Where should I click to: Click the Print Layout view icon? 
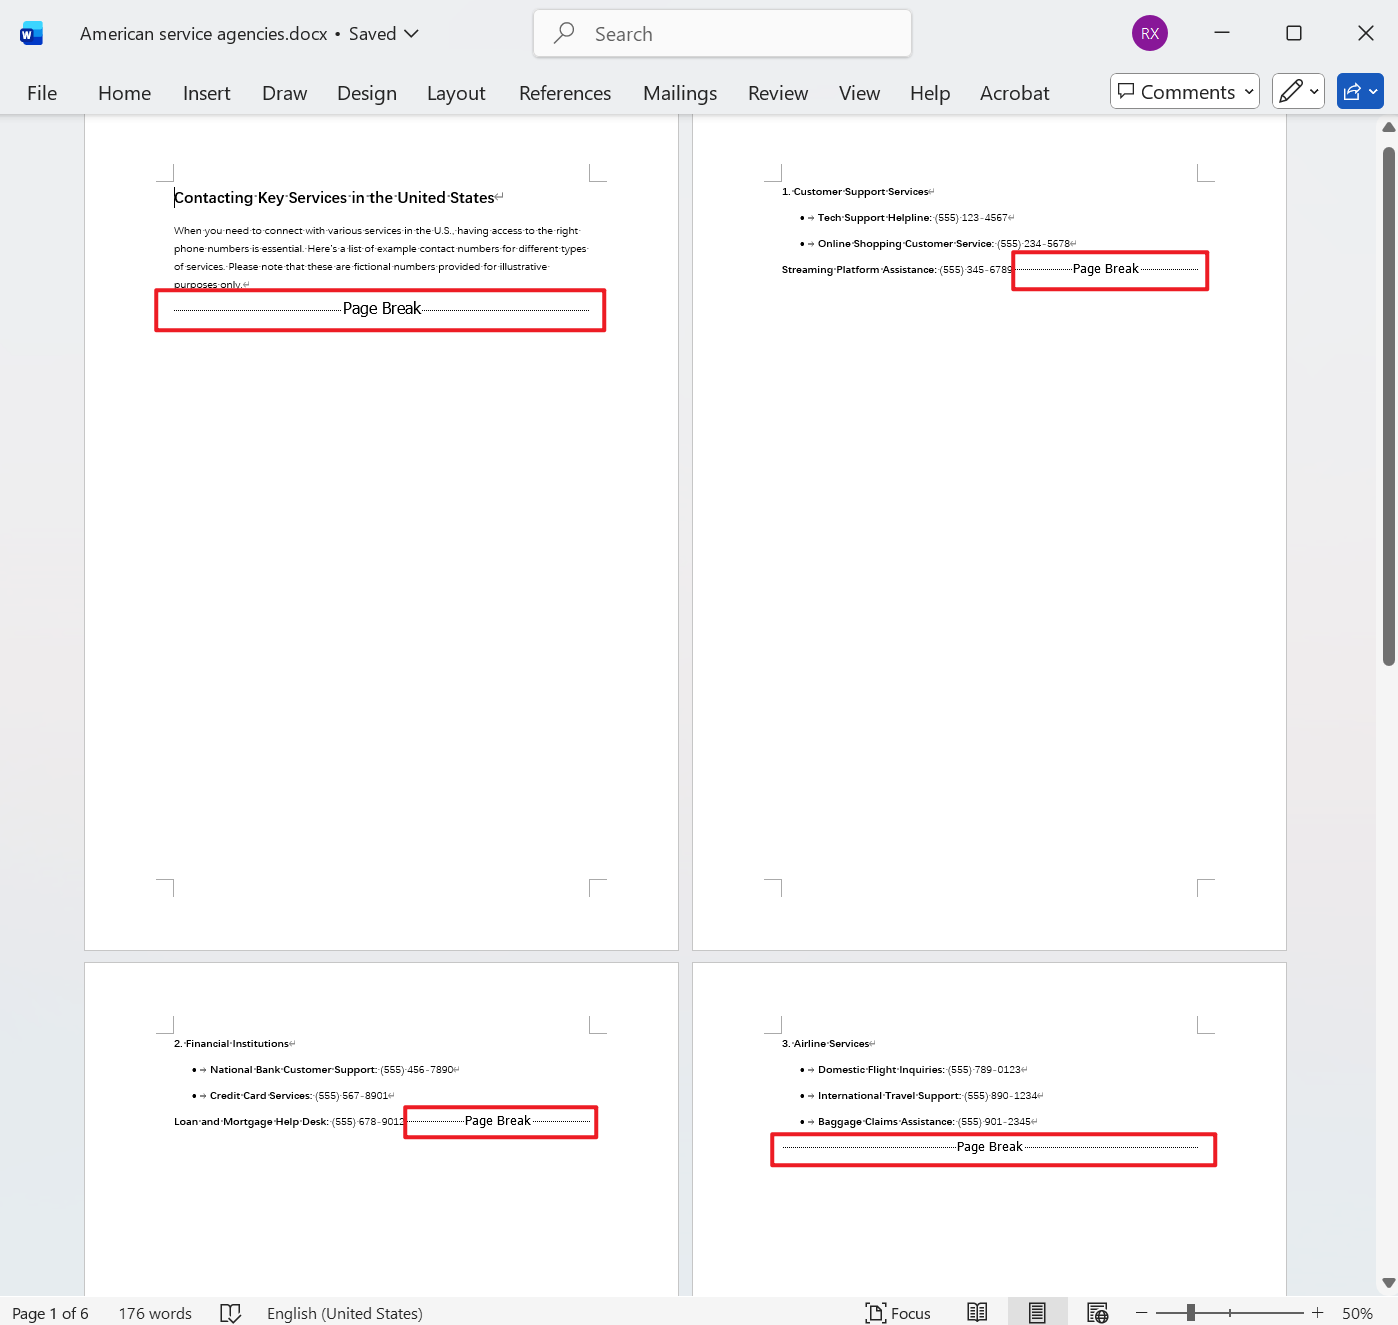coord(1037,1312)
